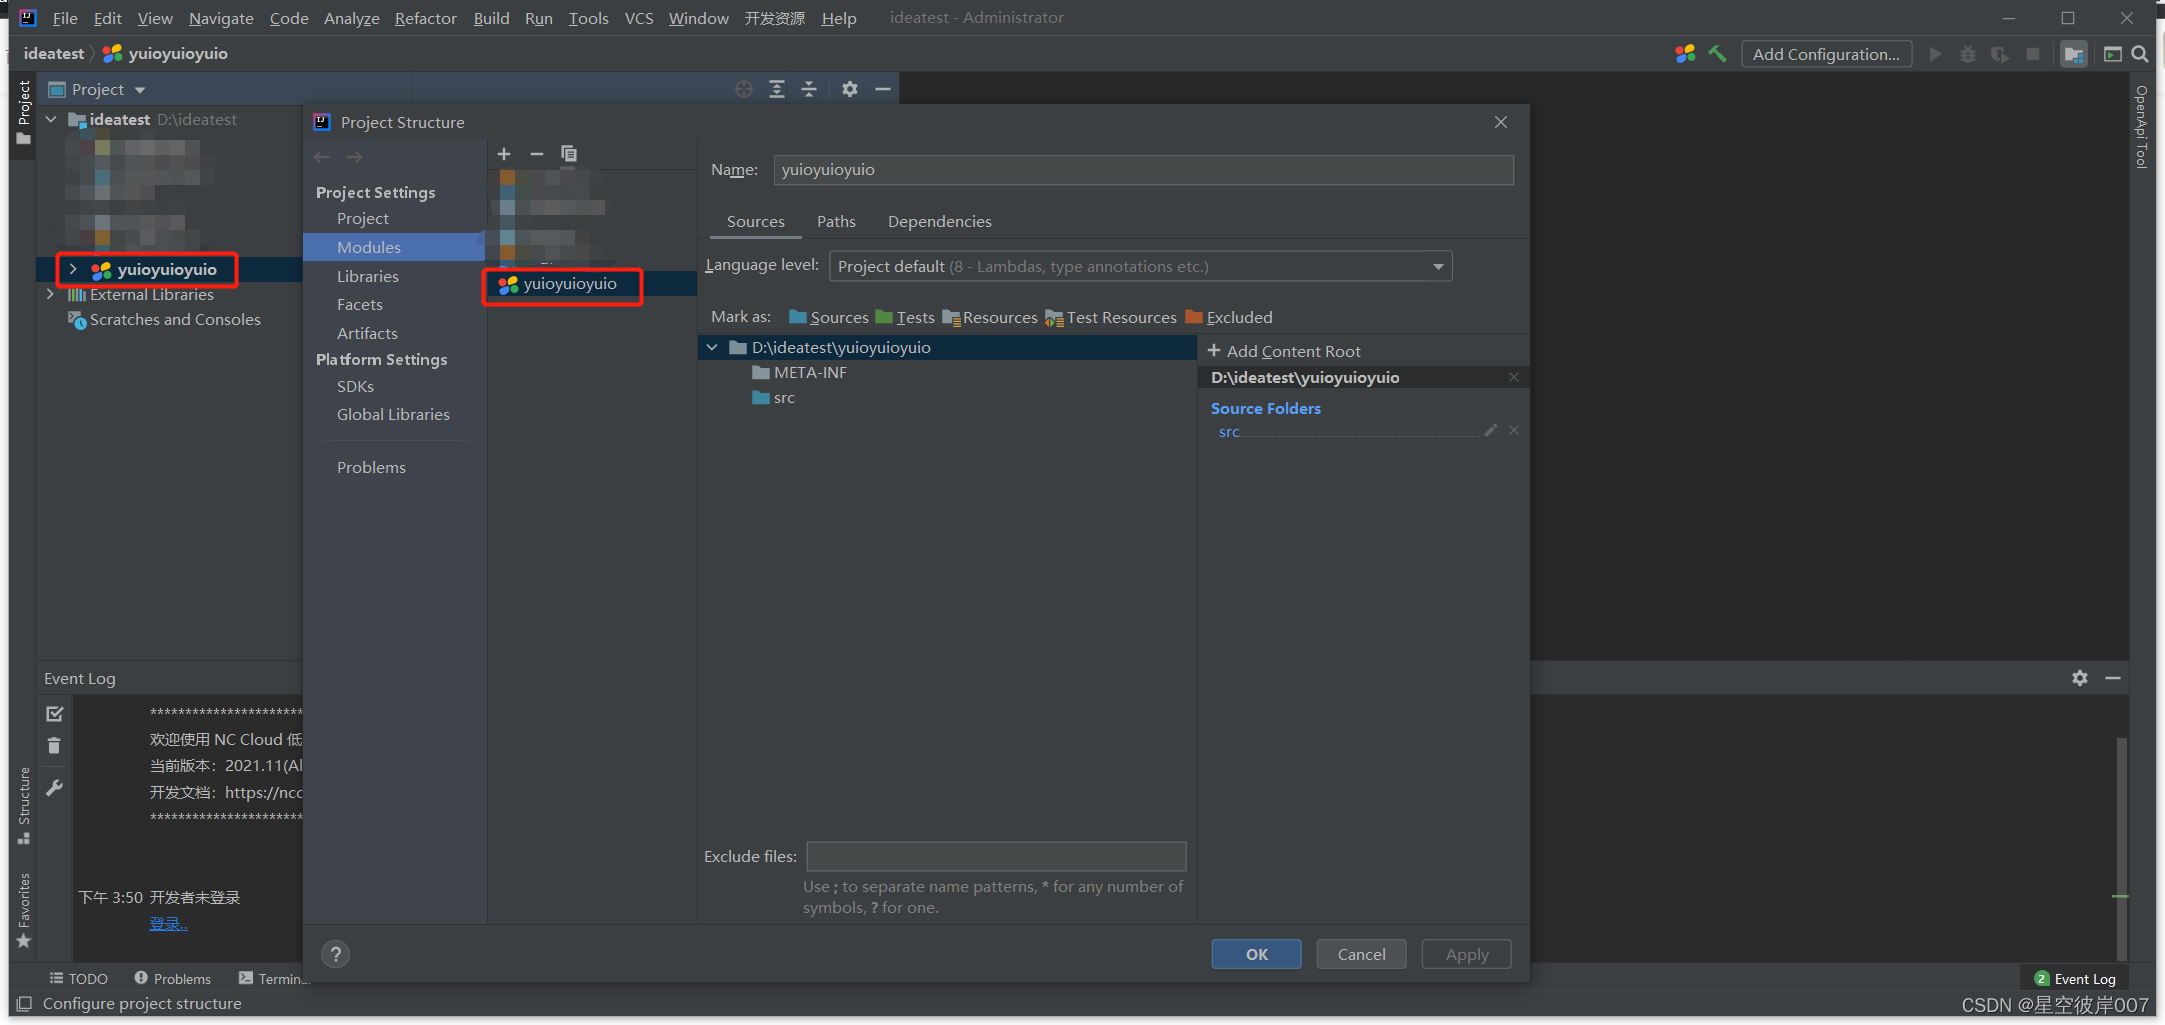Add a new module with plus icon
Image resolution: width=2165 pixels, height=1025 pixels.
pos(504,154)
